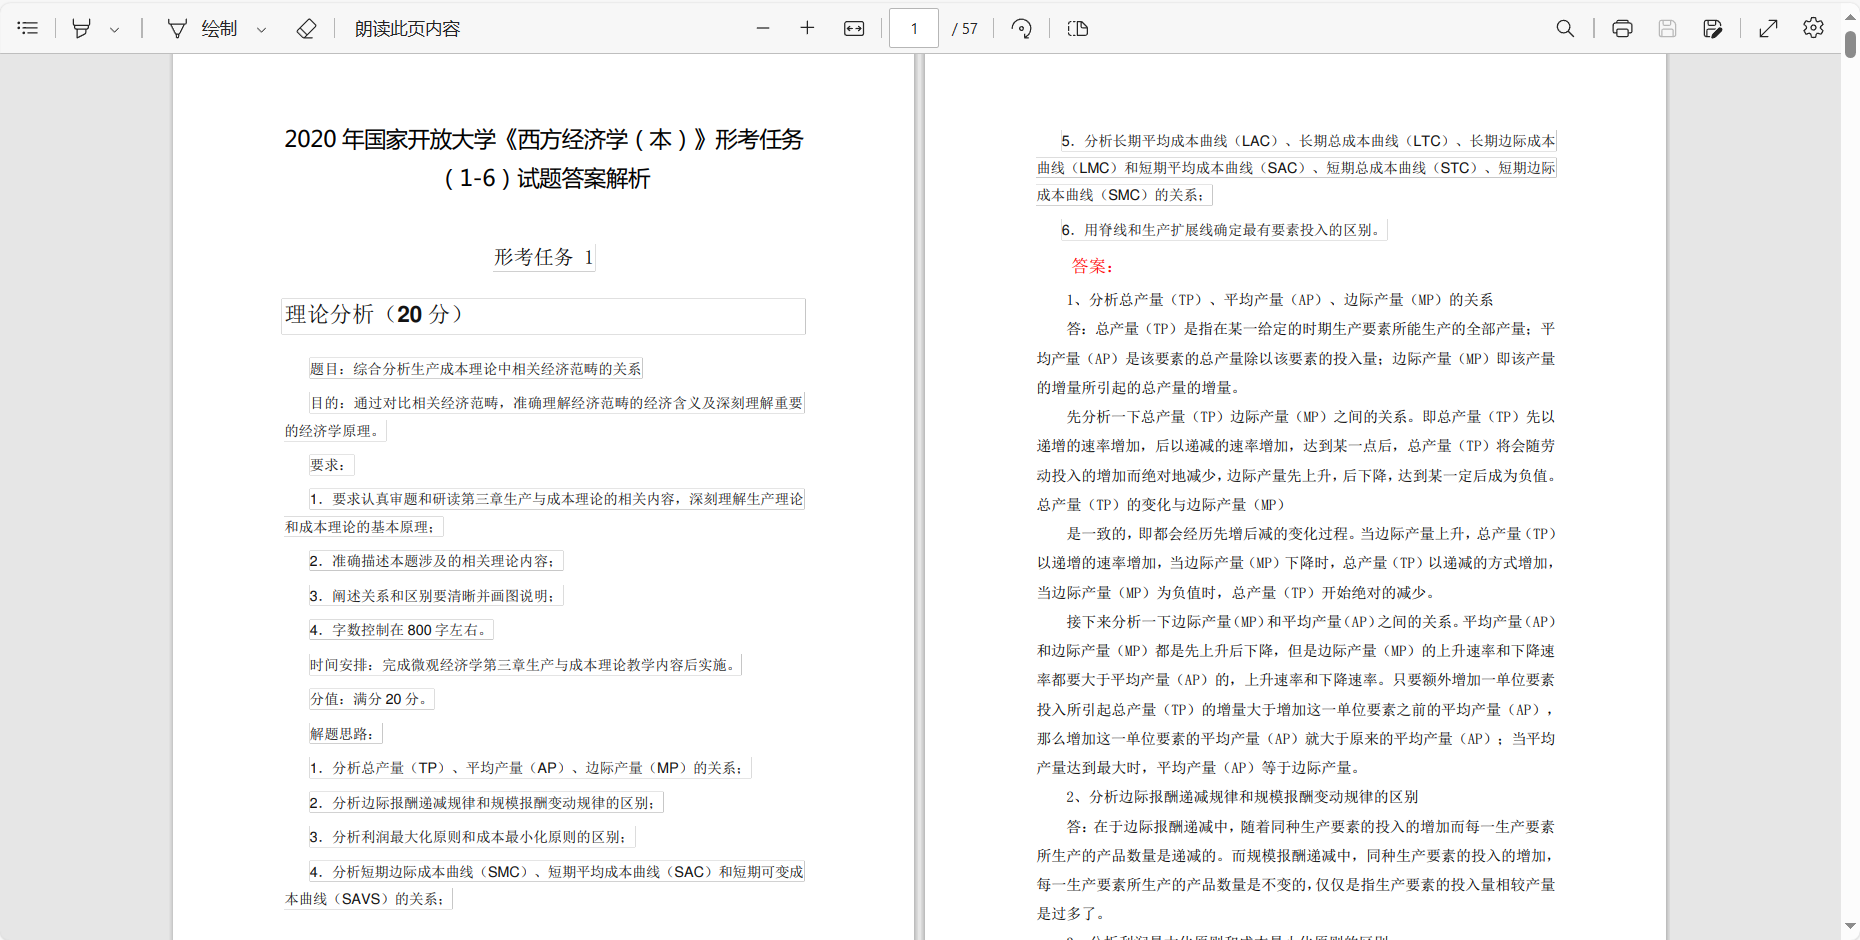Click the document title '2020 年国家开放大学'
This screenshot has height=940, width=1860.
[389, 139]
